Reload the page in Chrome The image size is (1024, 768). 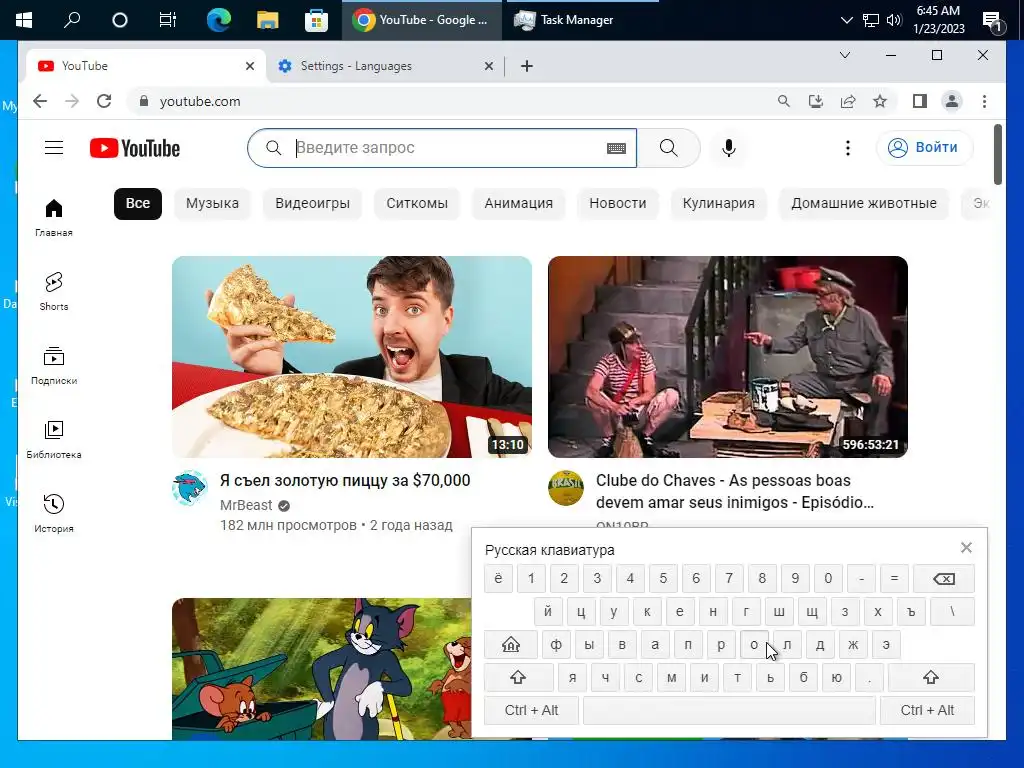[104, 101]
